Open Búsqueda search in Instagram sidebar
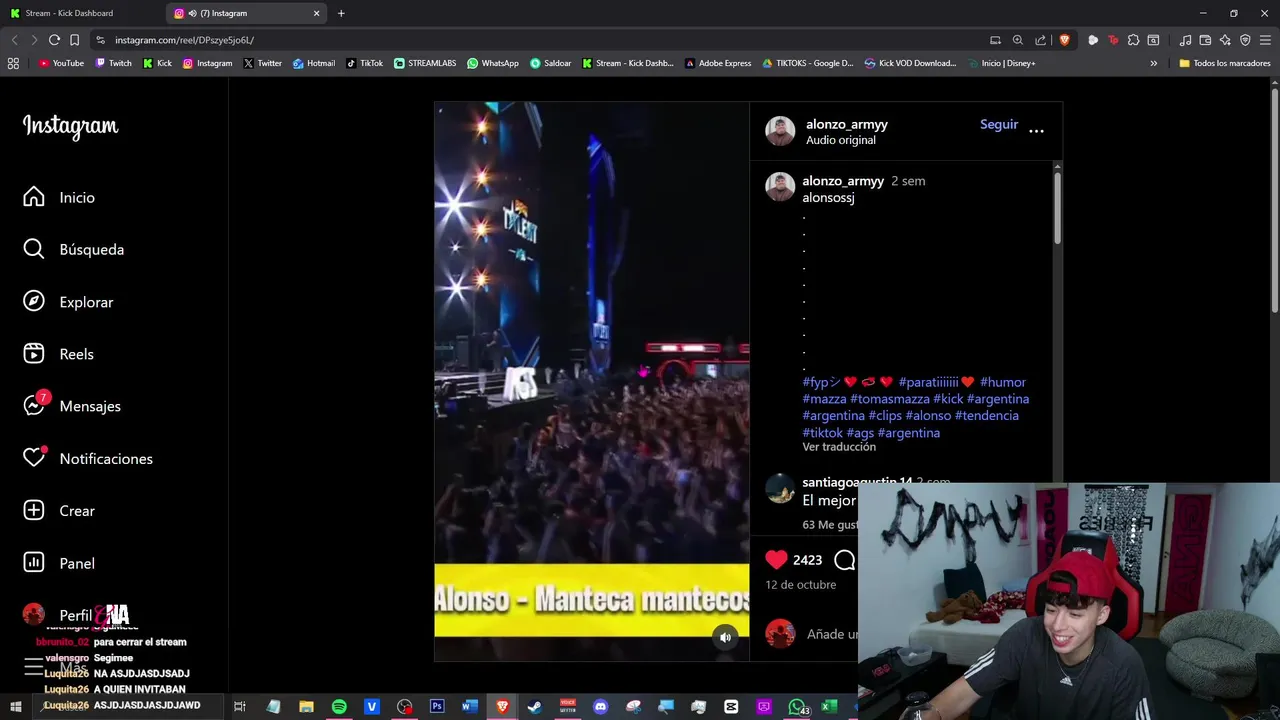 tap(34, 249)
